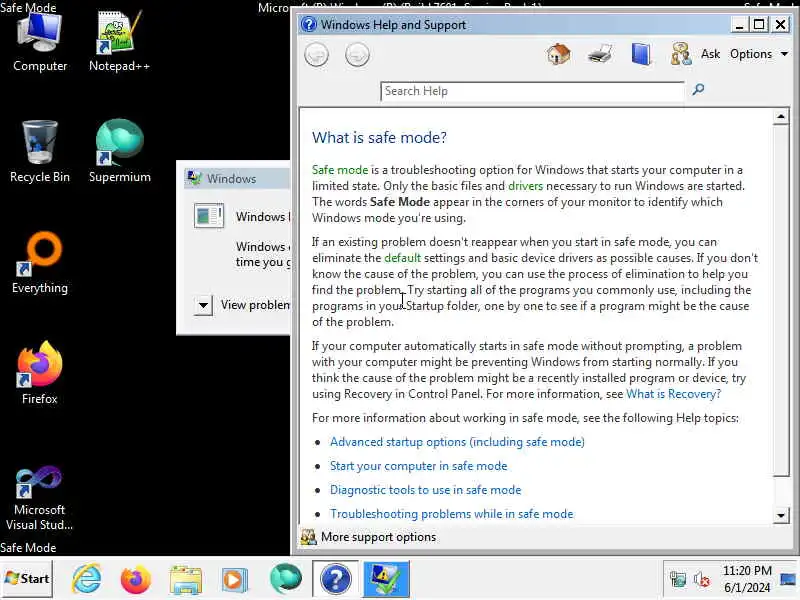Open the green Safe mode glossary term
This screenshot has width=800, height=600.
[x=340, y=170]
